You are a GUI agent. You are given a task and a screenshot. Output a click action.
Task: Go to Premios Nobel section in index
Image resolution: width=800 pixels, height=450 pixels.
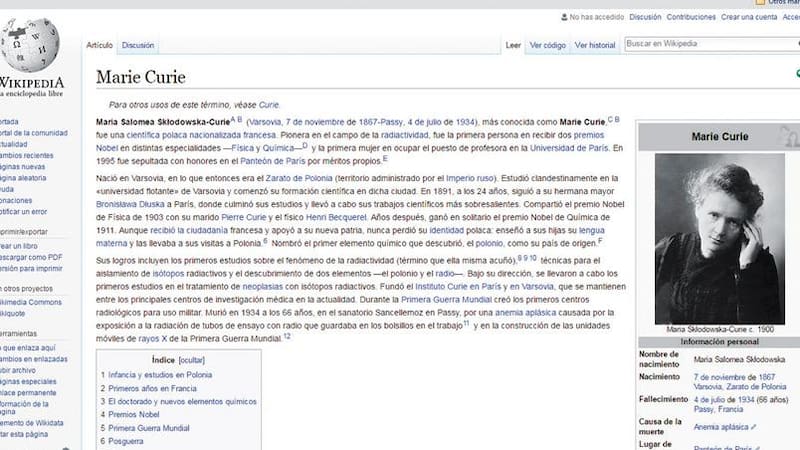(x=136, y=413)
